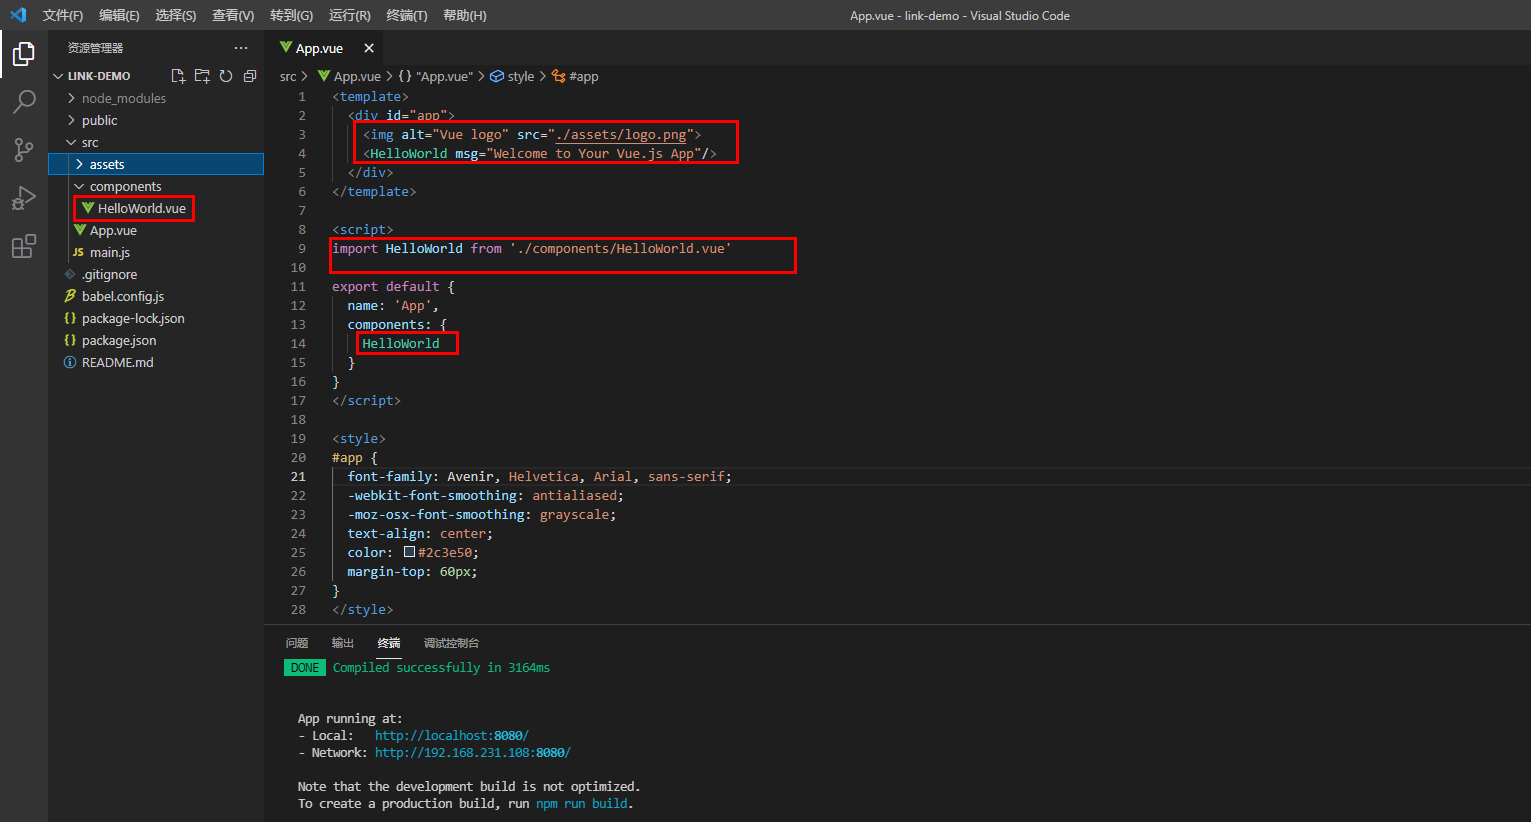Open the Search view in activity bar

coord(24,102)
